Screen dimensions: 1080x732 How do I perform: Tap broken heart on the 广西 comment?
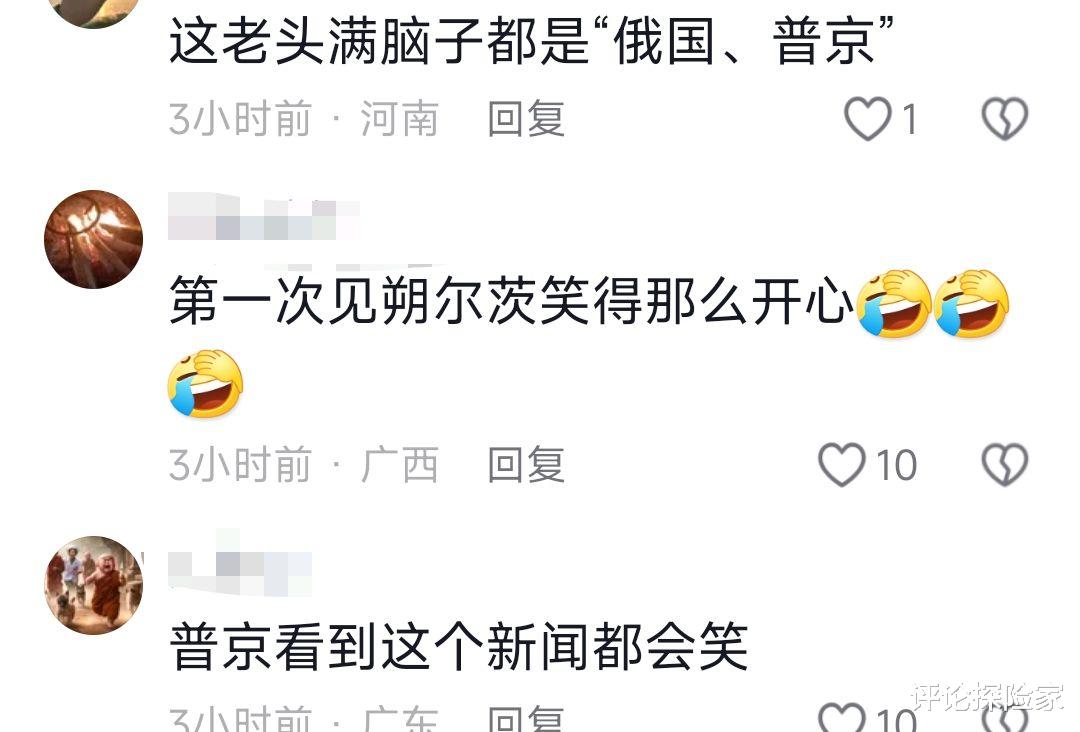click(x=1004, y=465)
